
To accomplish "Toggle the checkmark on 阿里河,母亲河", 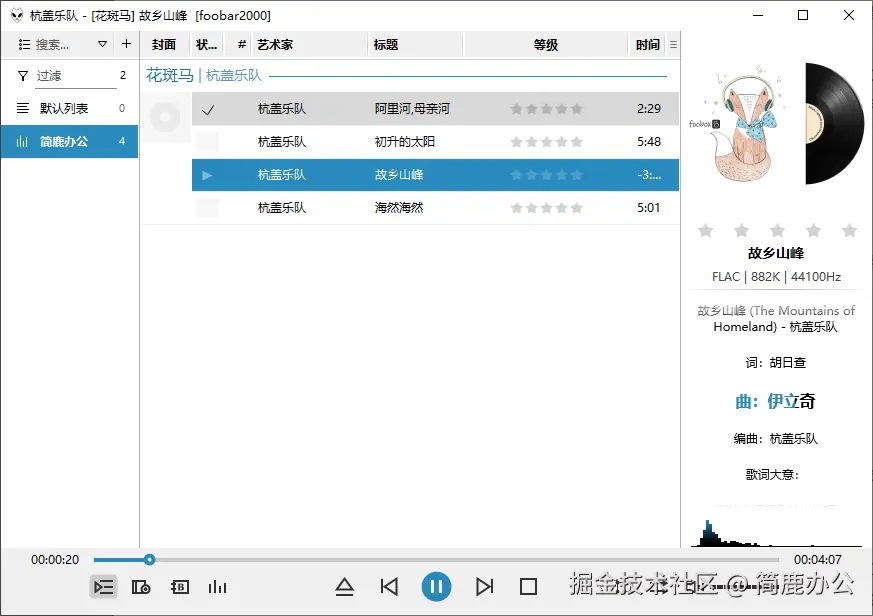I will coord(209,108).
